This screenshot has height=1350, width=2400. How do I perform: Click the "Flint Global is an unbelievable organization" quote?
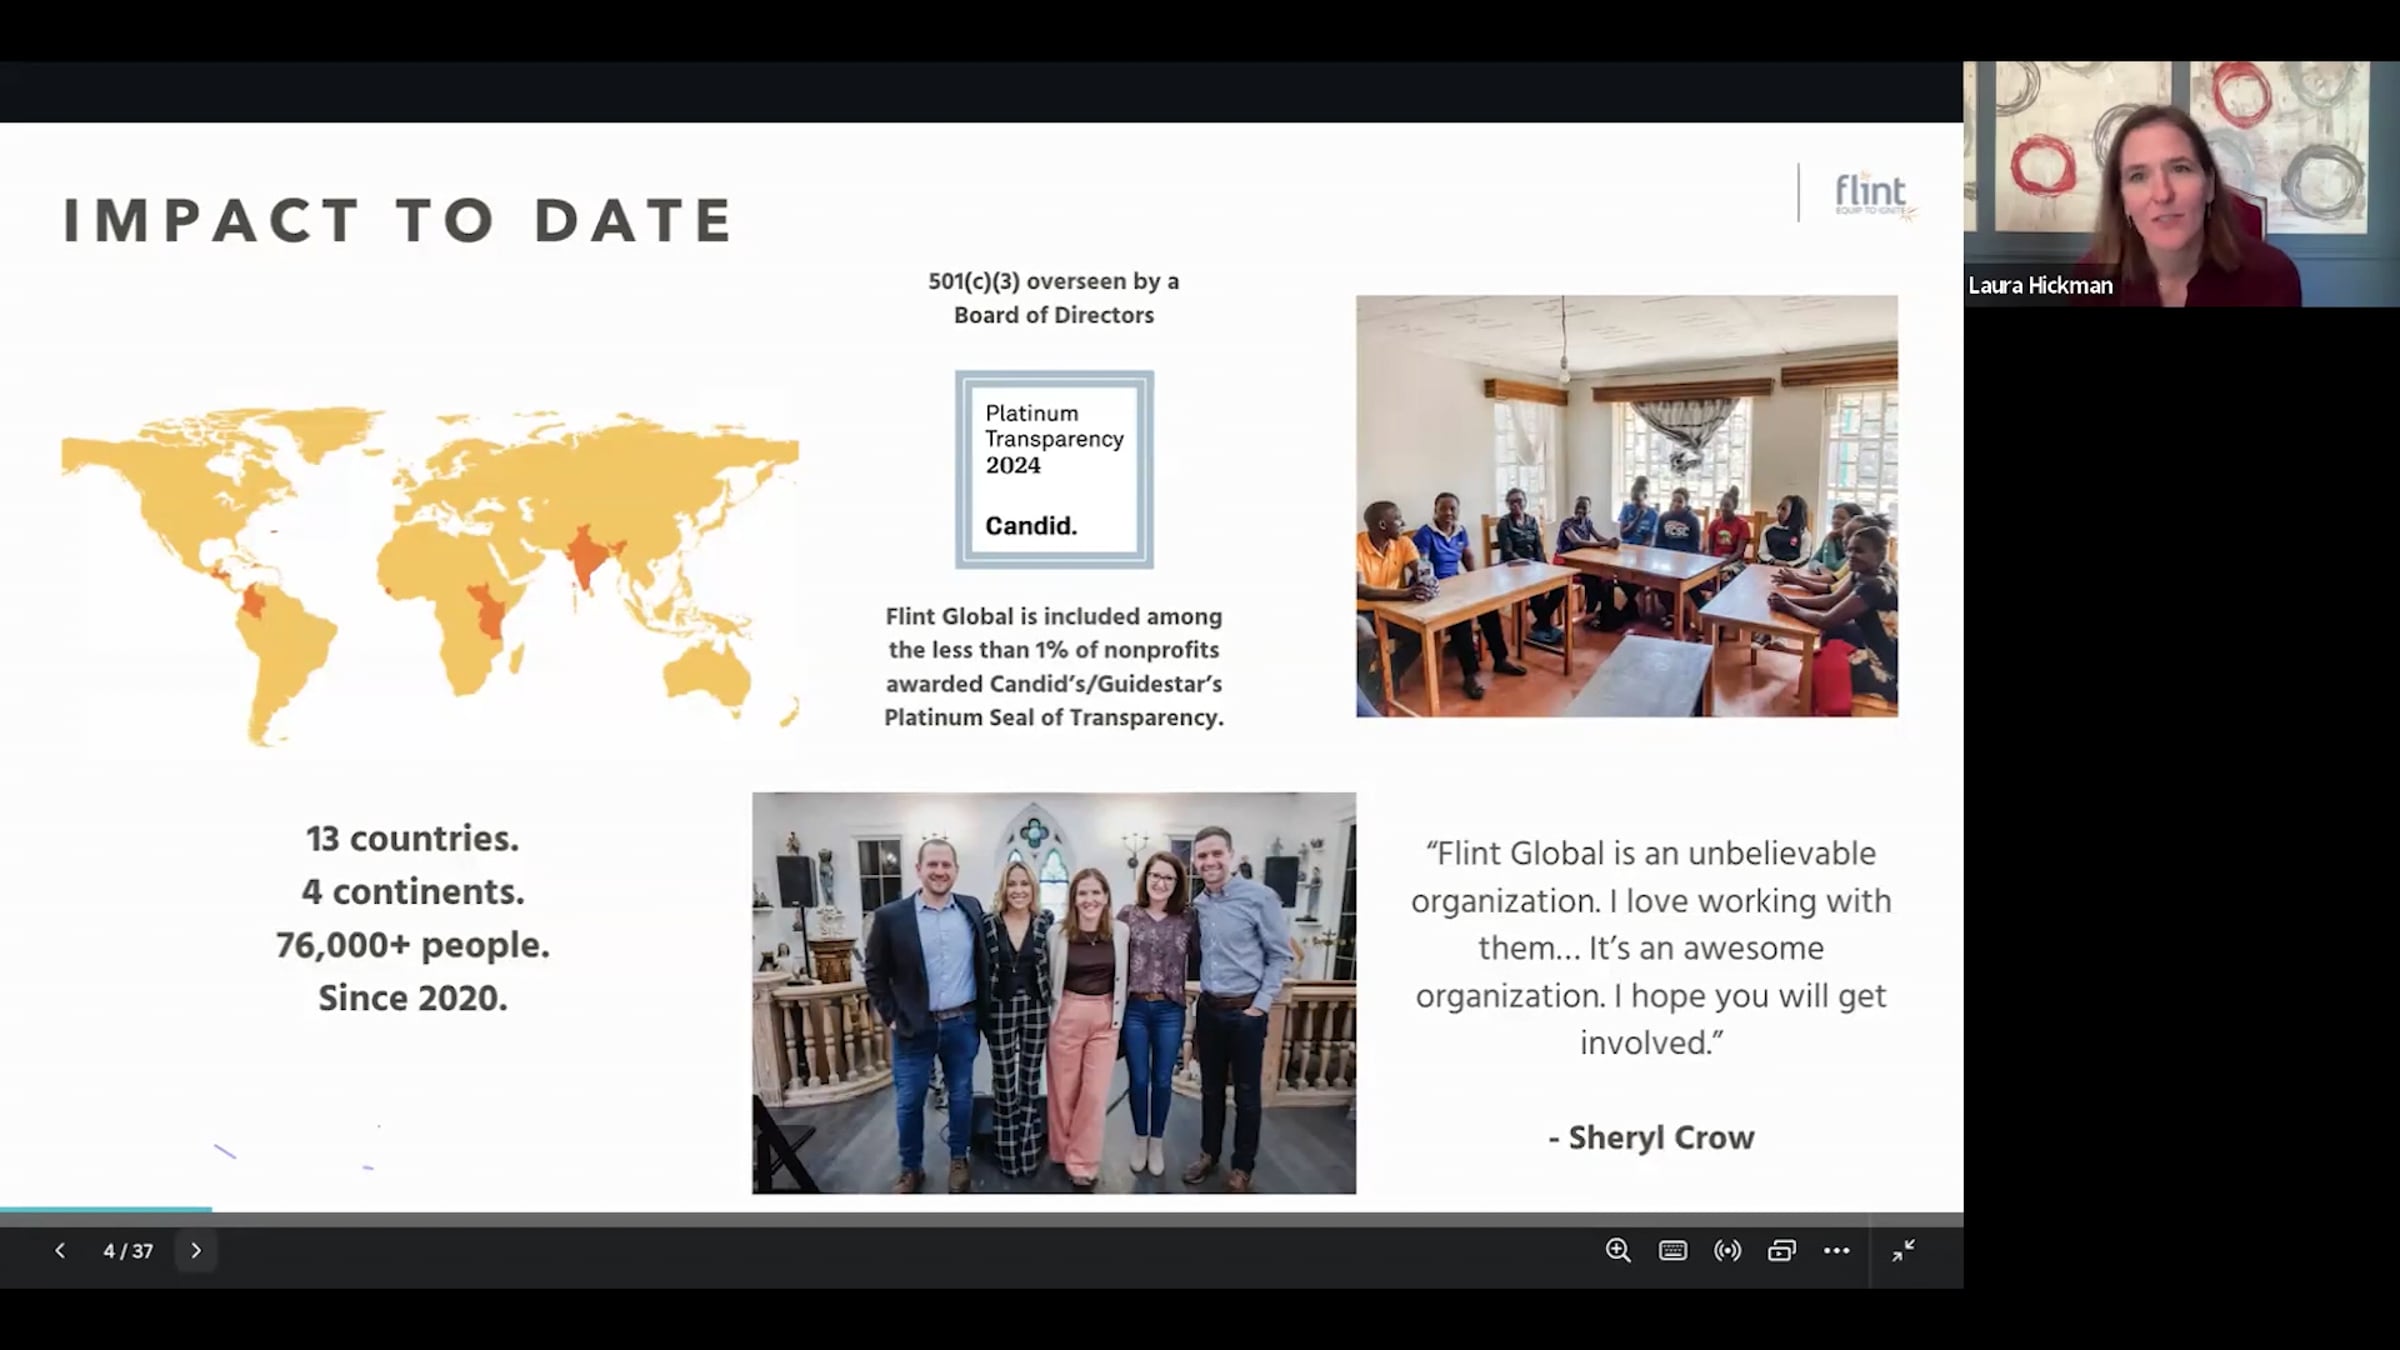tap(1651, 948)
